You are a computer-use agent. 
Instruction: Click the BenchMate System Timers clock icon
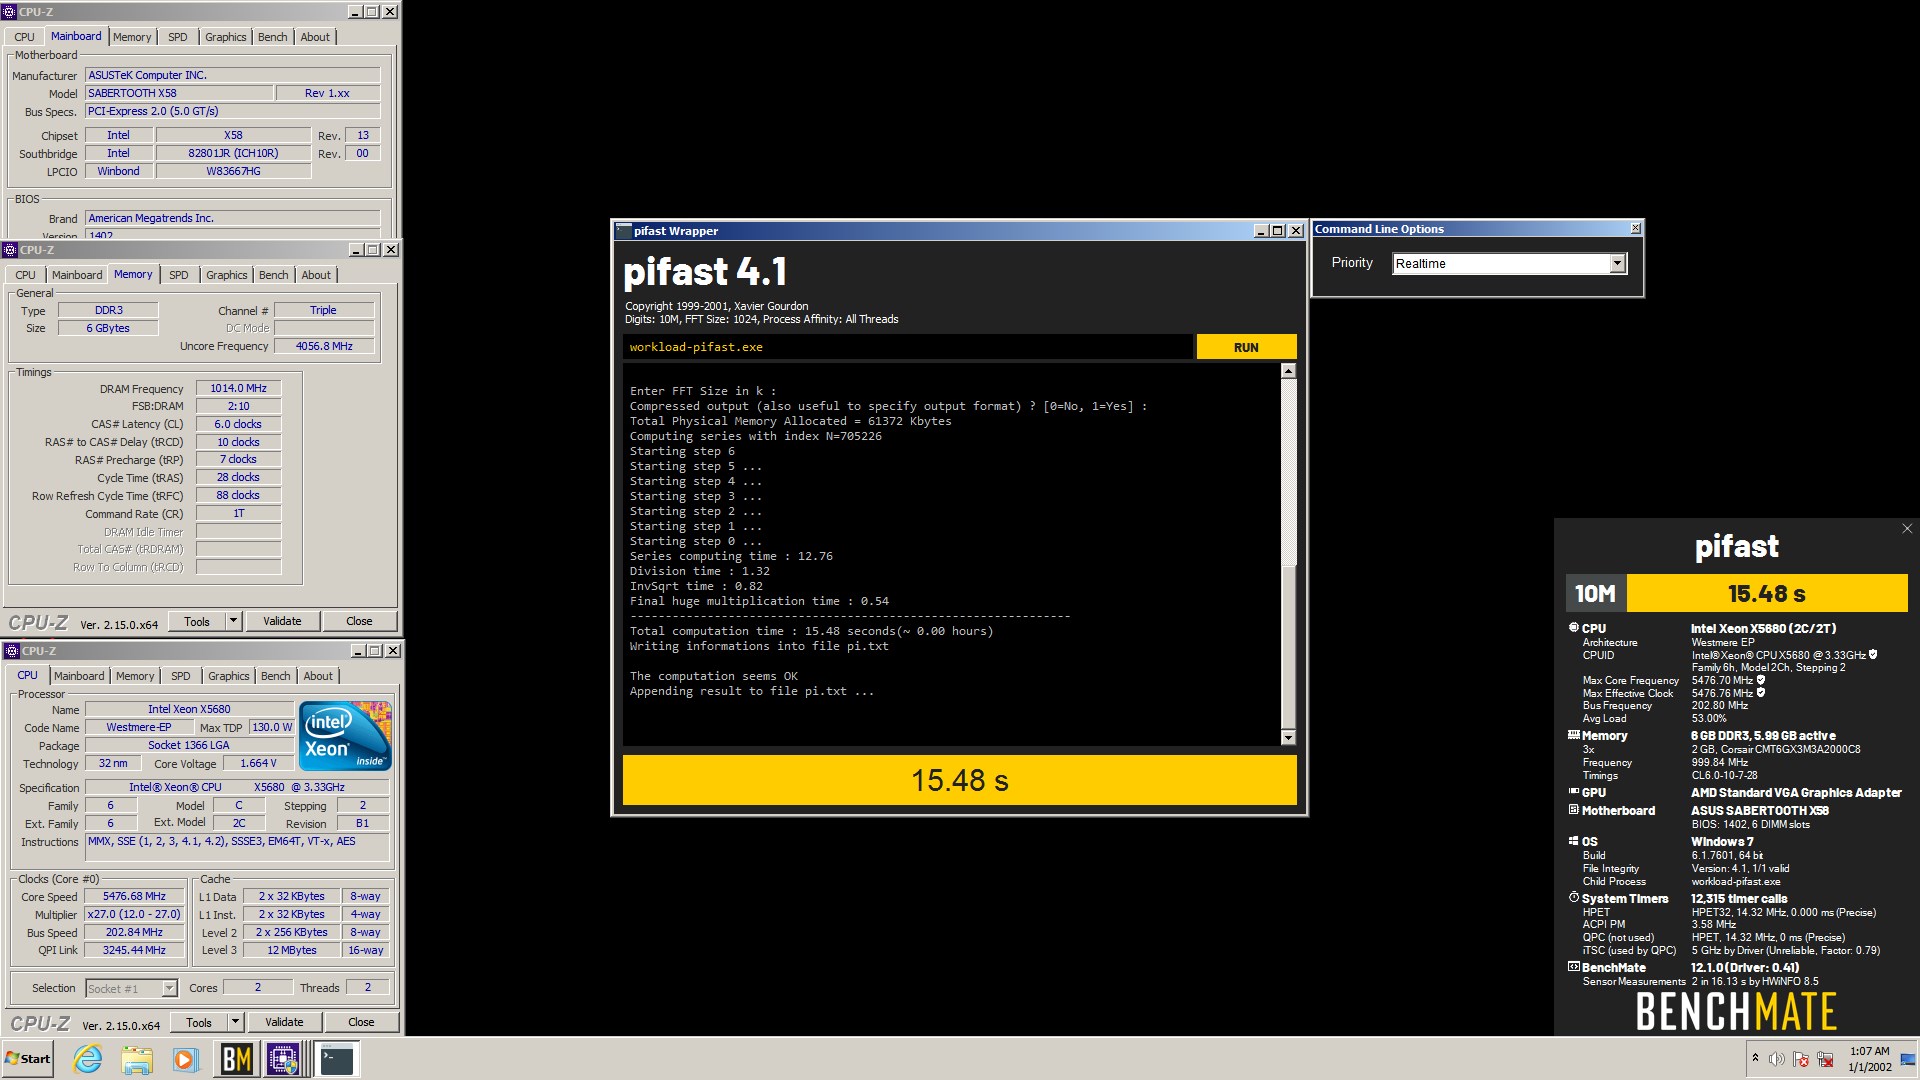click(1574, 898)
